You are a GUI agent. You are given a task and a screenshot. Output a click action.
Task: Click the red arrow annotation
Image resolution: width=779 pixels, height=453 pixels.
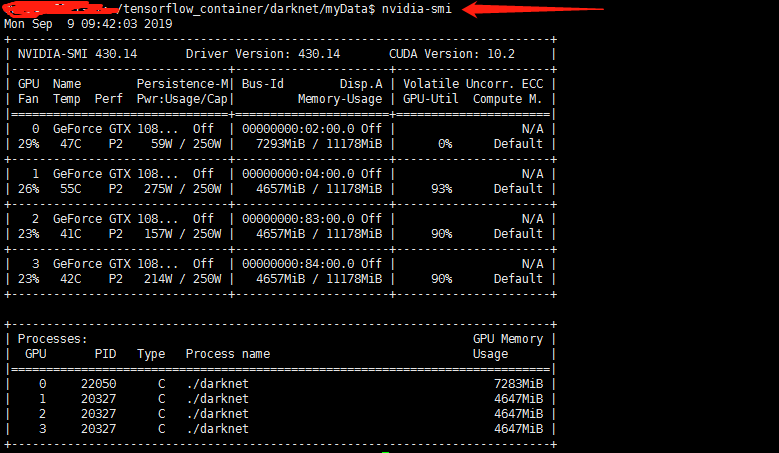pyautogui.click(x=533, y=9)
